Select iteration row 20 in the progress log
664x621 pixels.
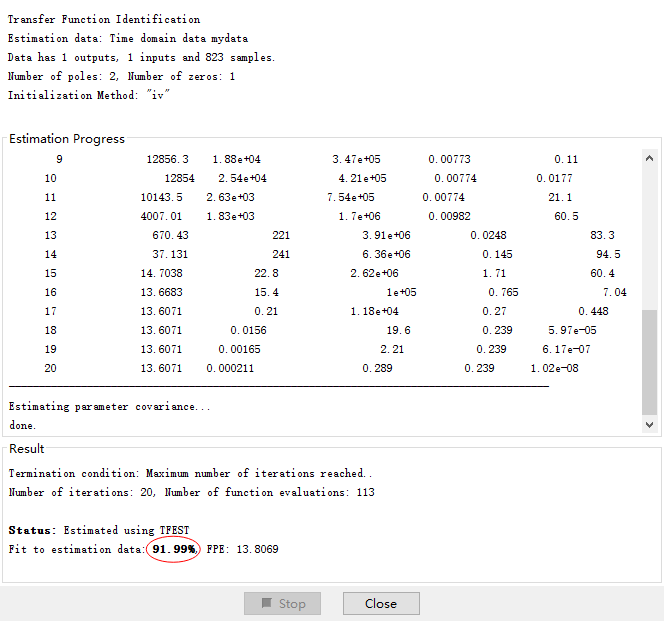tap(300, 368)
